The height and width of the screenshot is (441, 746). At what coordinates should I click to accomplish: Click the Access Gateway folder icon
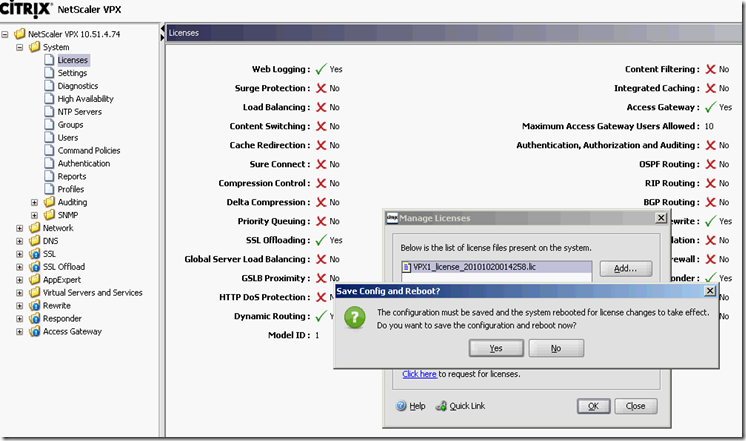(34, 331)
